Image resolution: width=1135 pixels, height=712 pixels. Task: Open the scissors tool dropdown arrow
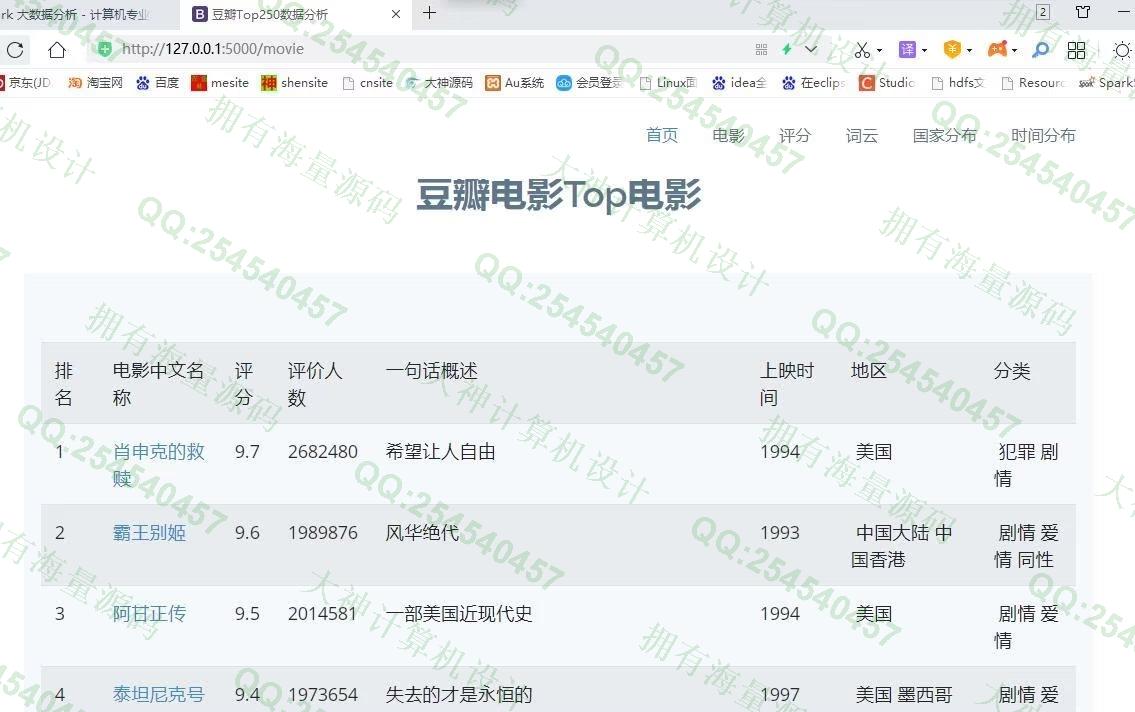(879, 51)
